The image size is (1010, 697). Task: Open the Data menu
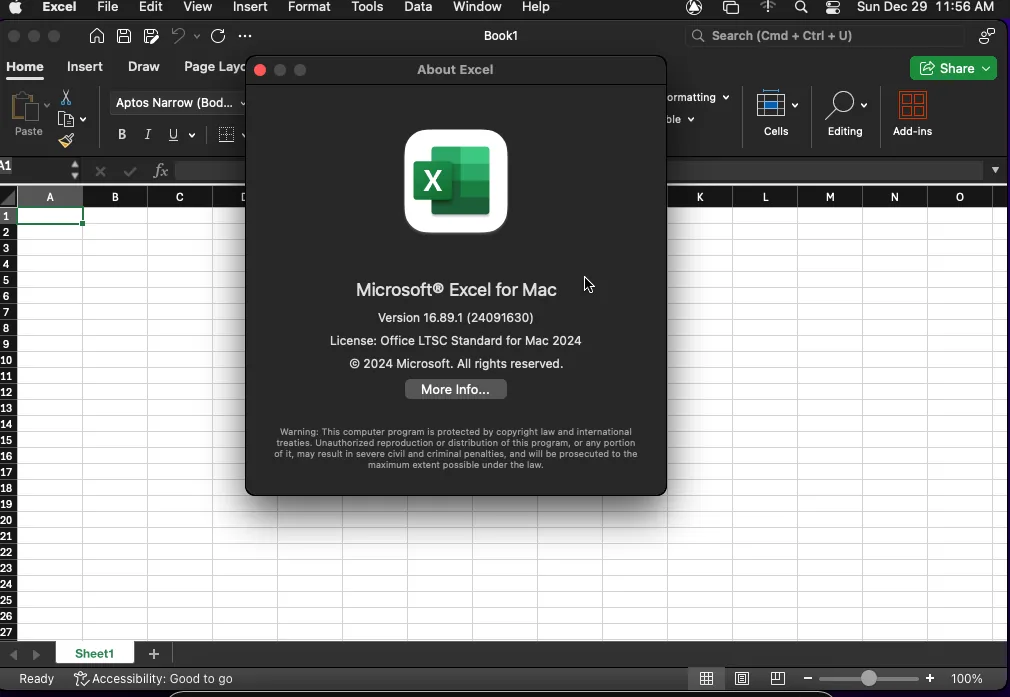(418, 7)
